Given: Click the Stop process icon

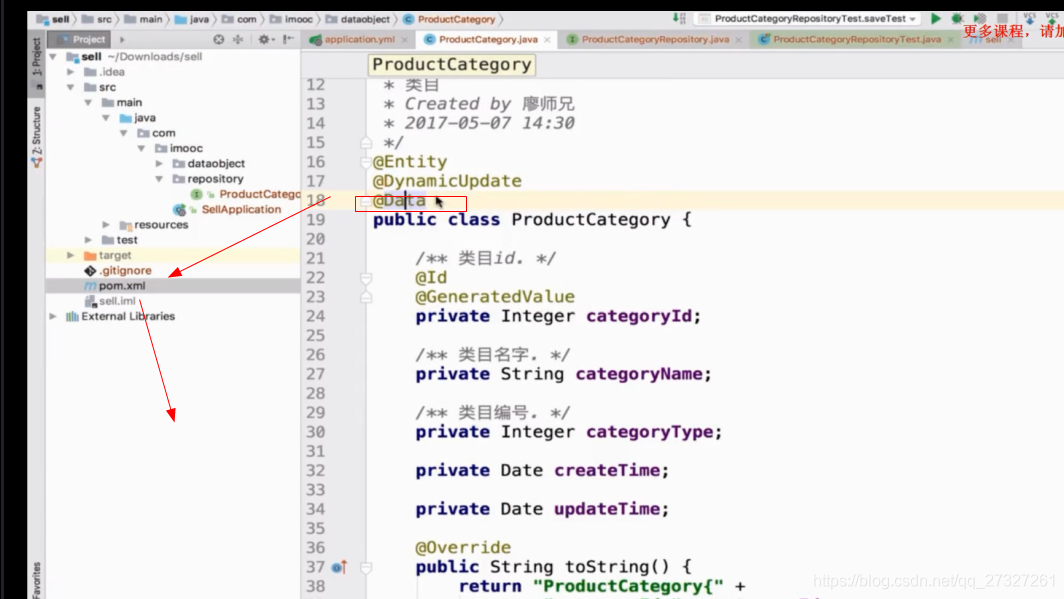Looking at the screenshot, I should (1002, 19).
